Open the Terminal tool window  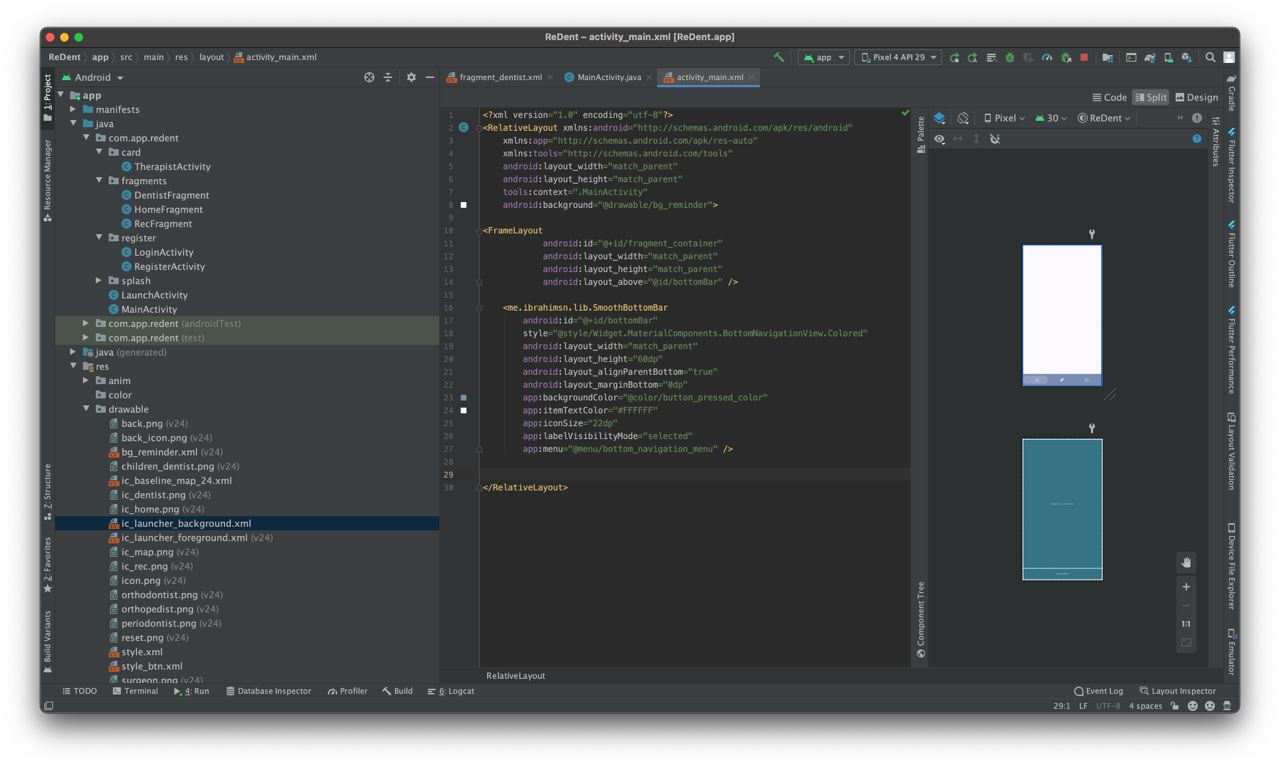tap(135, 691)
